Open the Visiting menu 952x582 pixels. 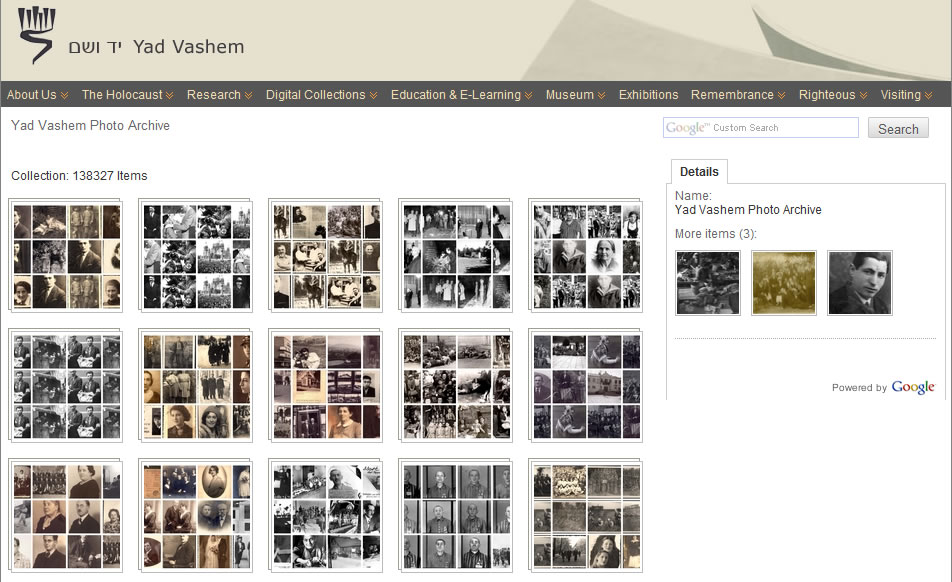point(900,95)
